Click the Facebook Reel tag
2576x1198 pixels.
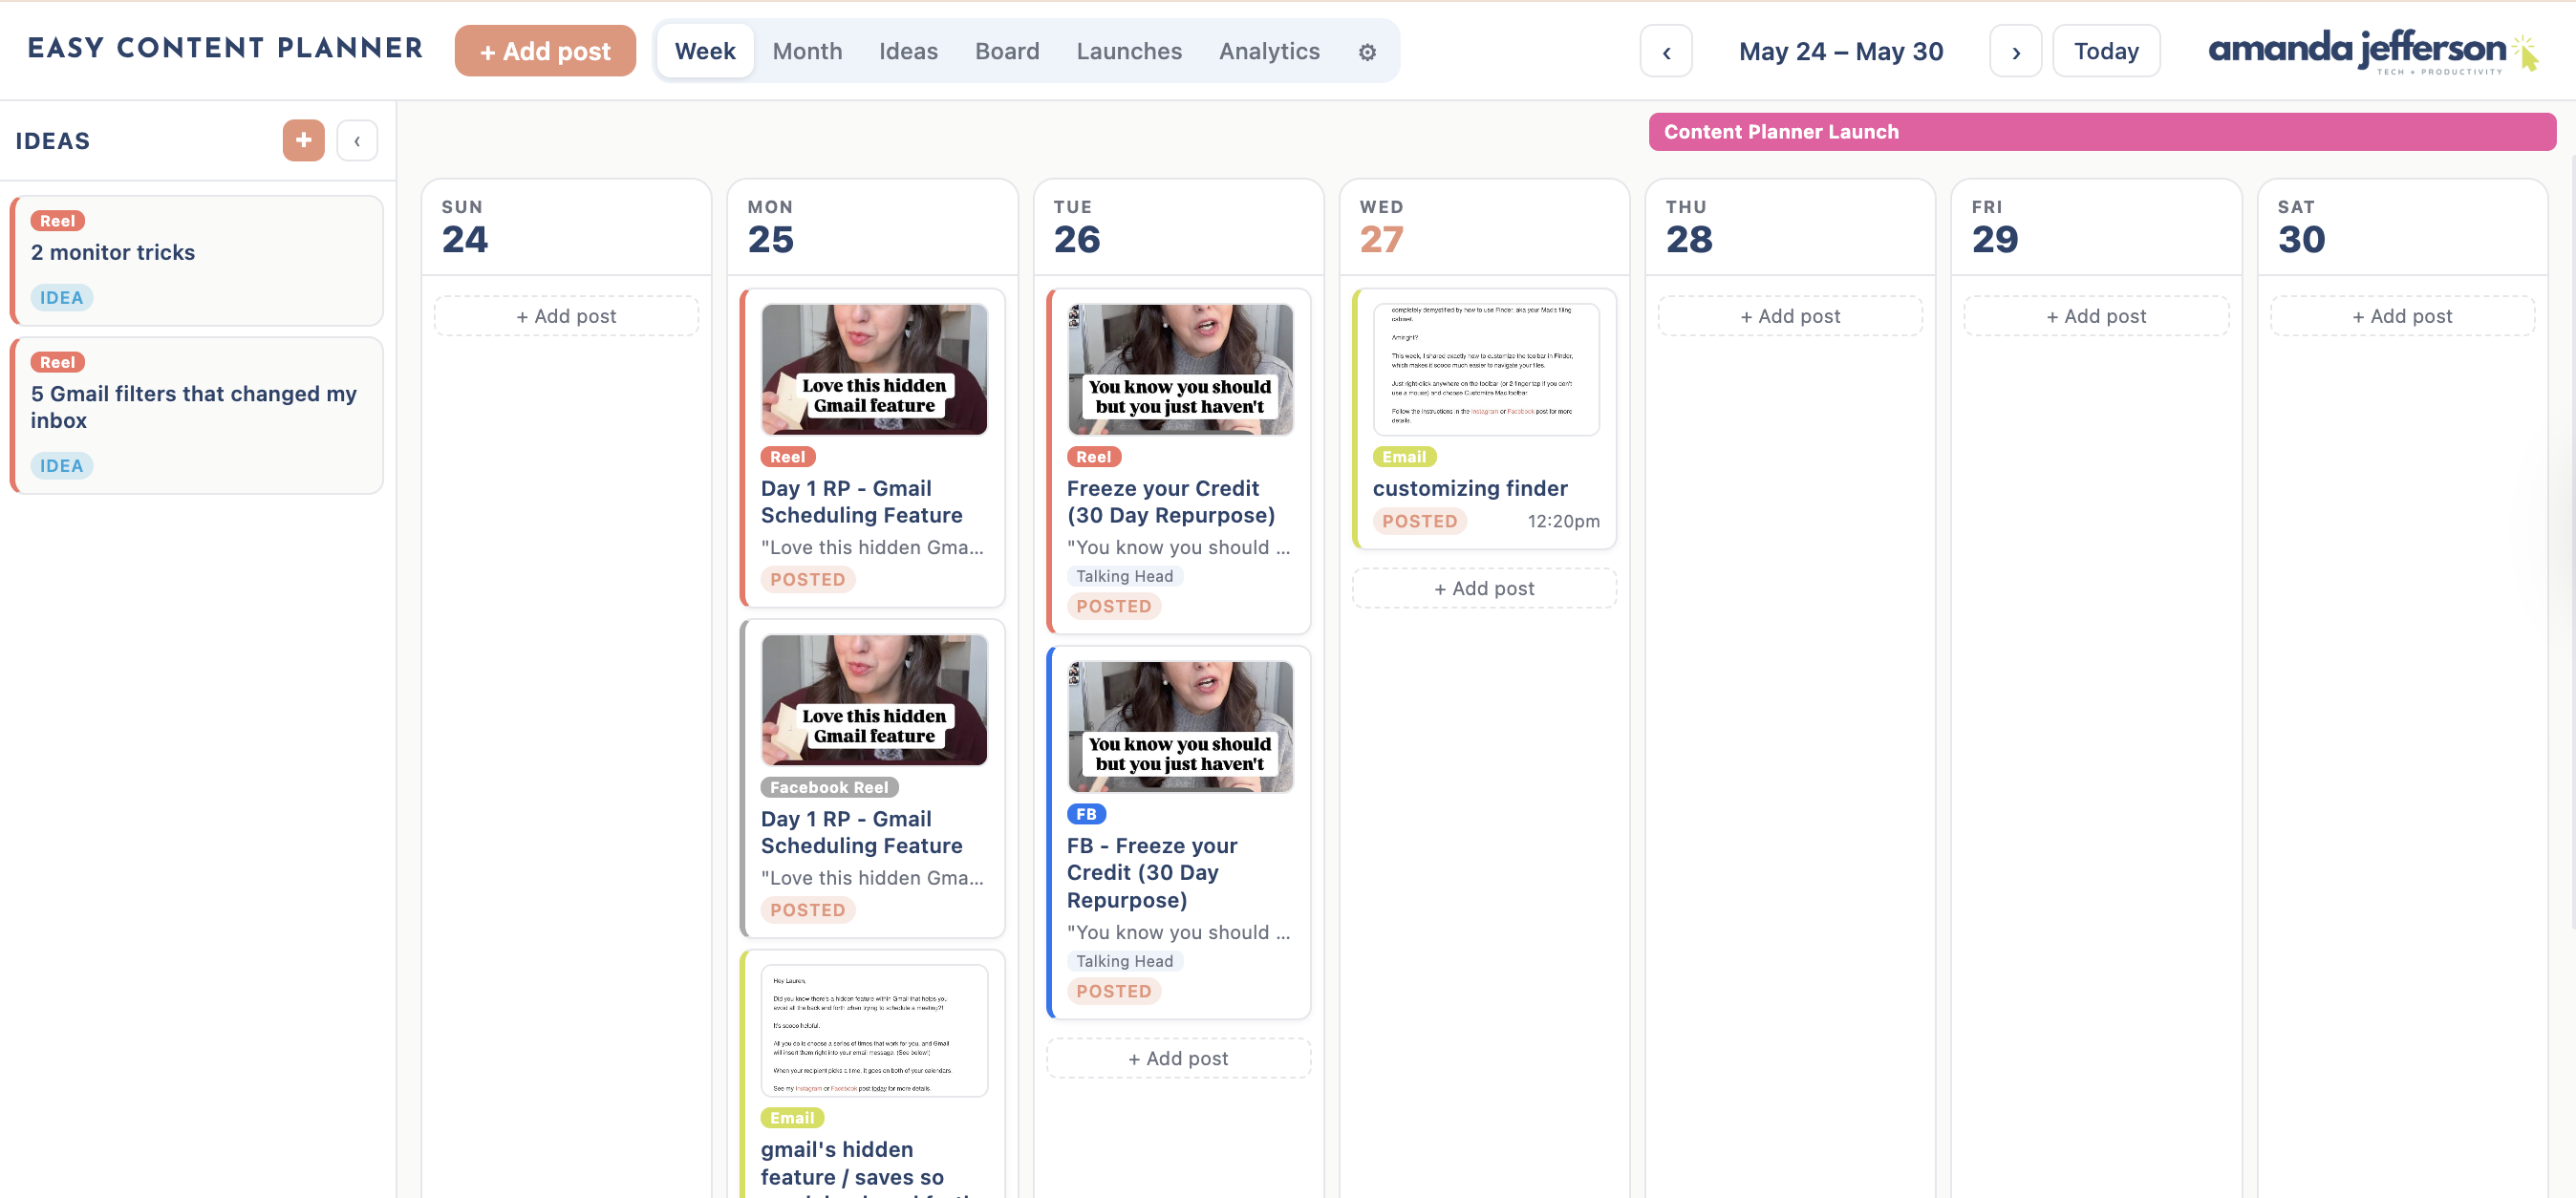coord(829,788)
